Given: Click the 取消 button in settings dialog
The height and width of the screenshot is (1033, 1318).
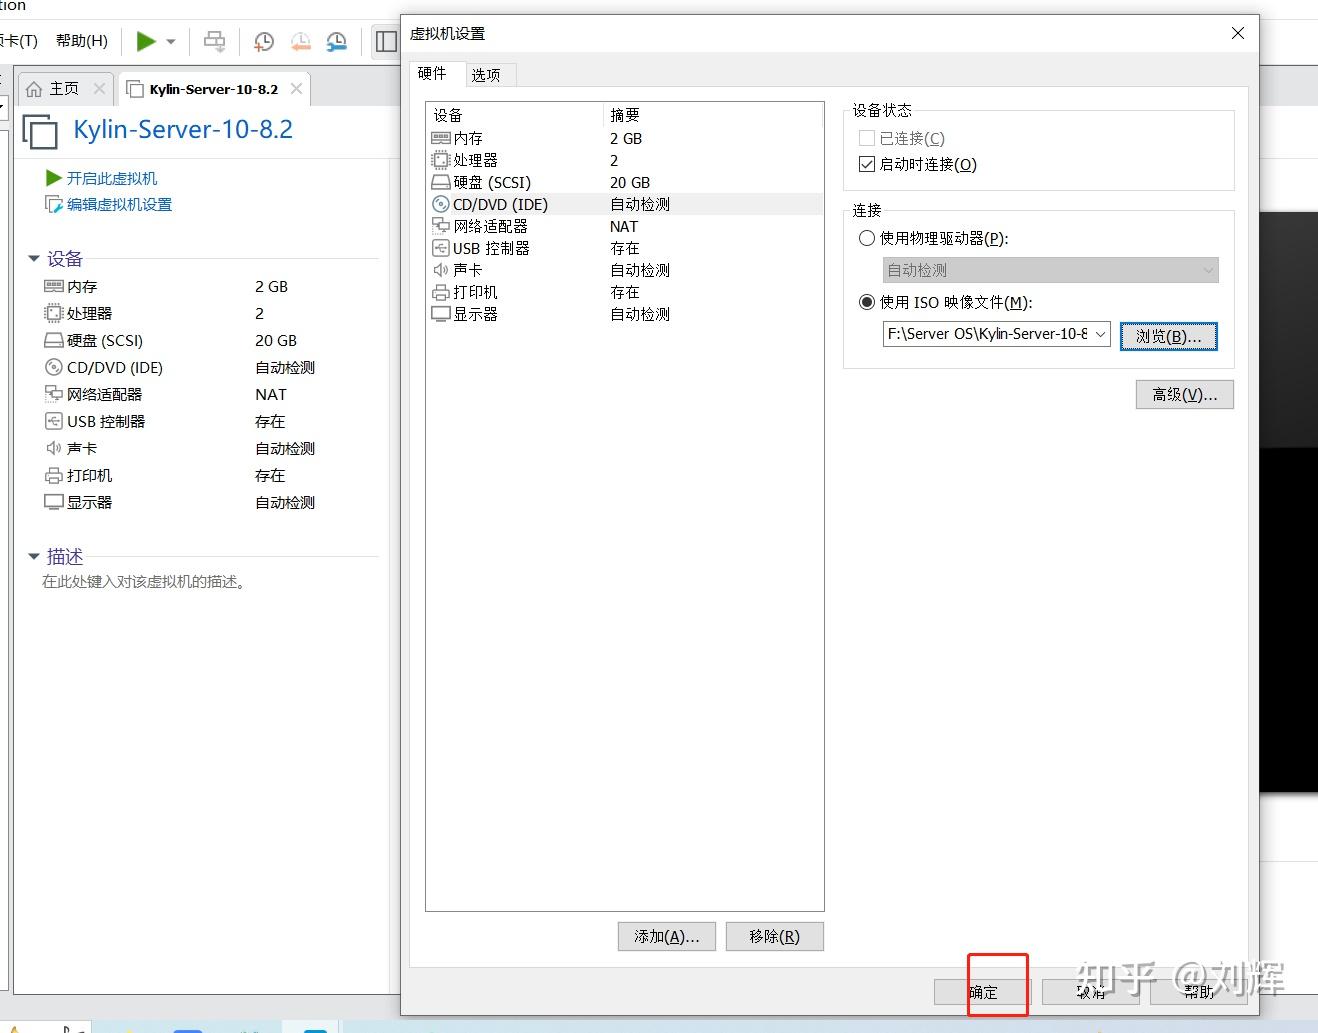Looking at the screenshot, I should click(1091, 991).
